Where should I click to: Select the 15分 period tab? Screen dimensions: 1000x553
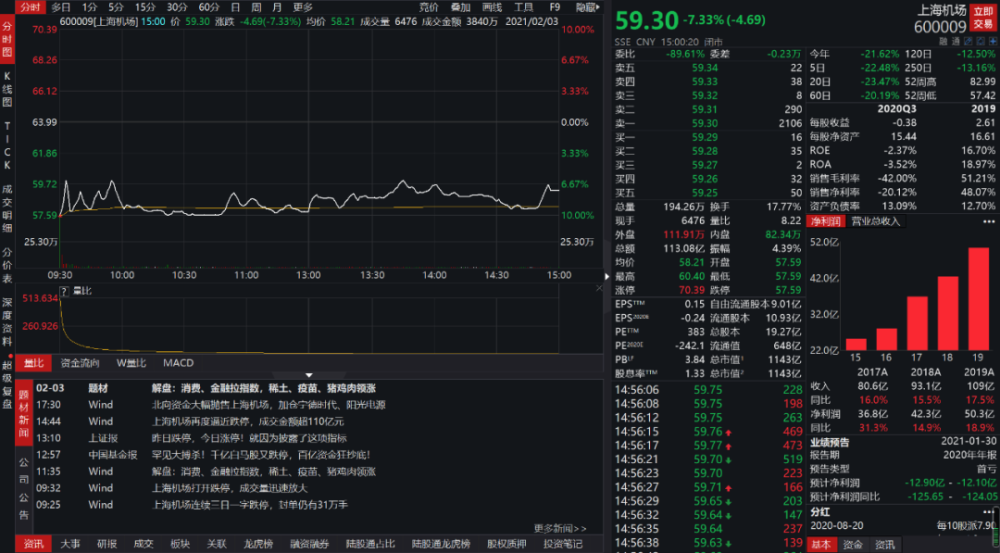(145, 8)
